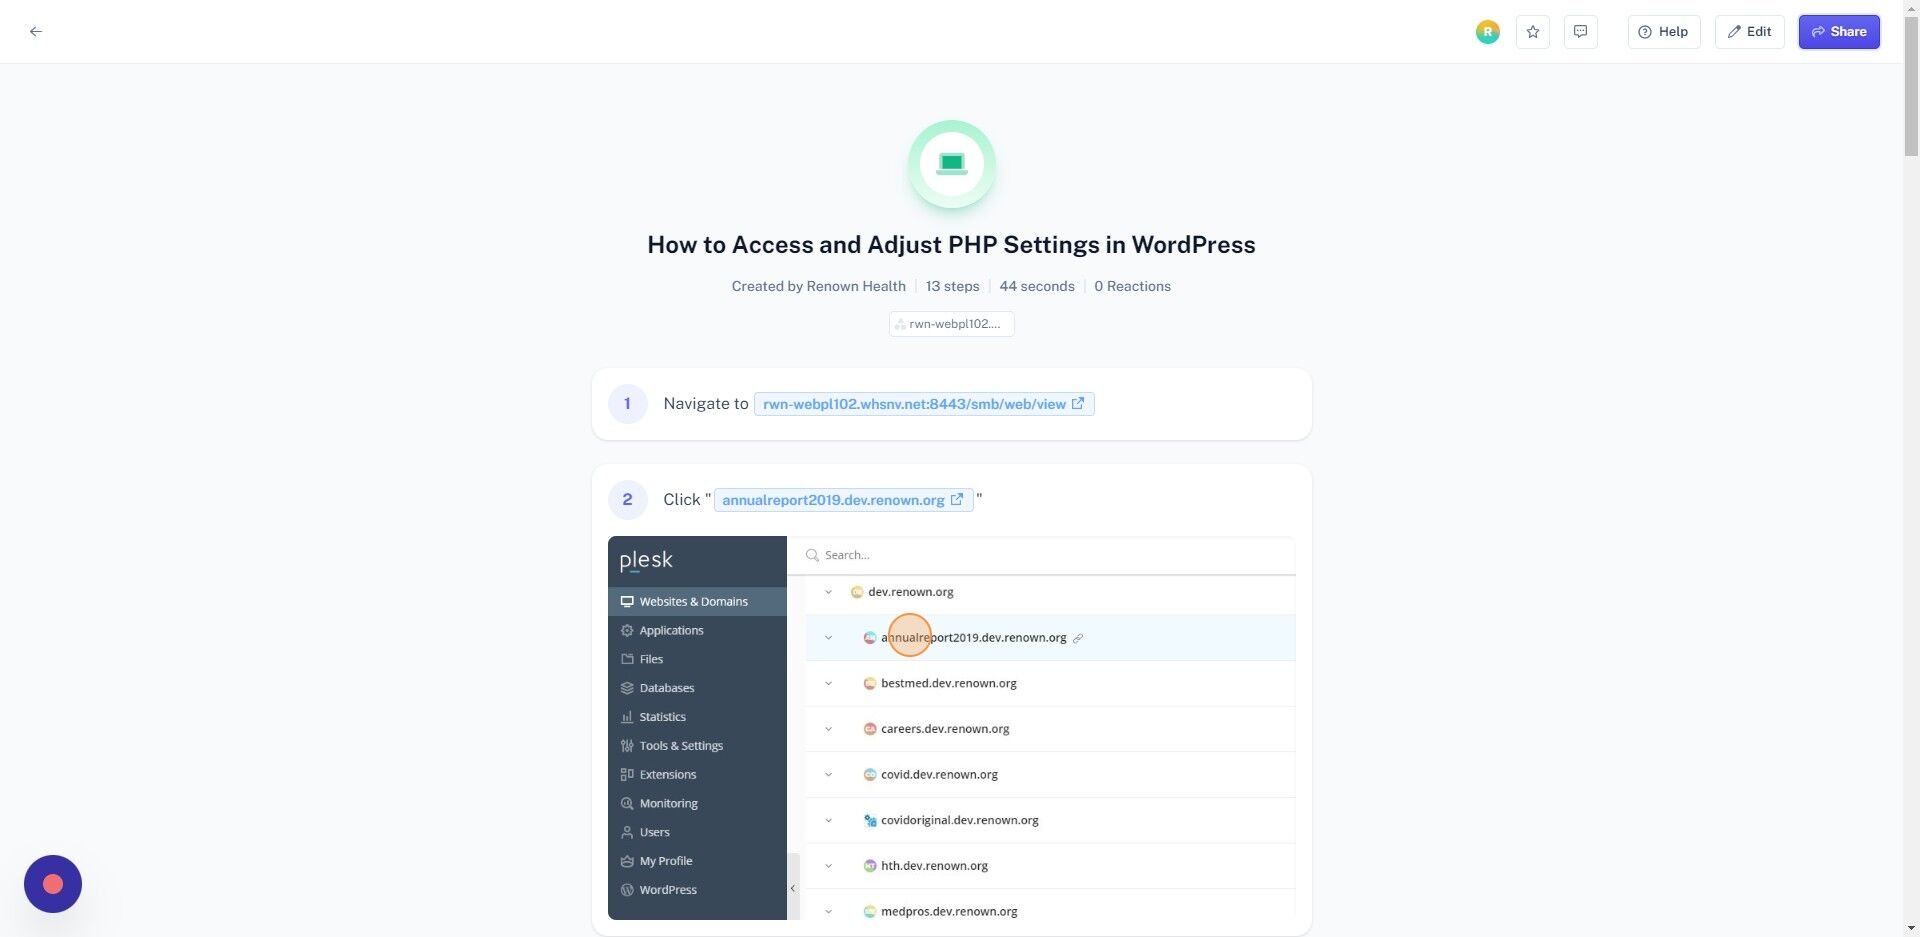The width and height of the screenshot is (1920, 937).
Task: Go back using the left arrow
Action: [36, 32]
